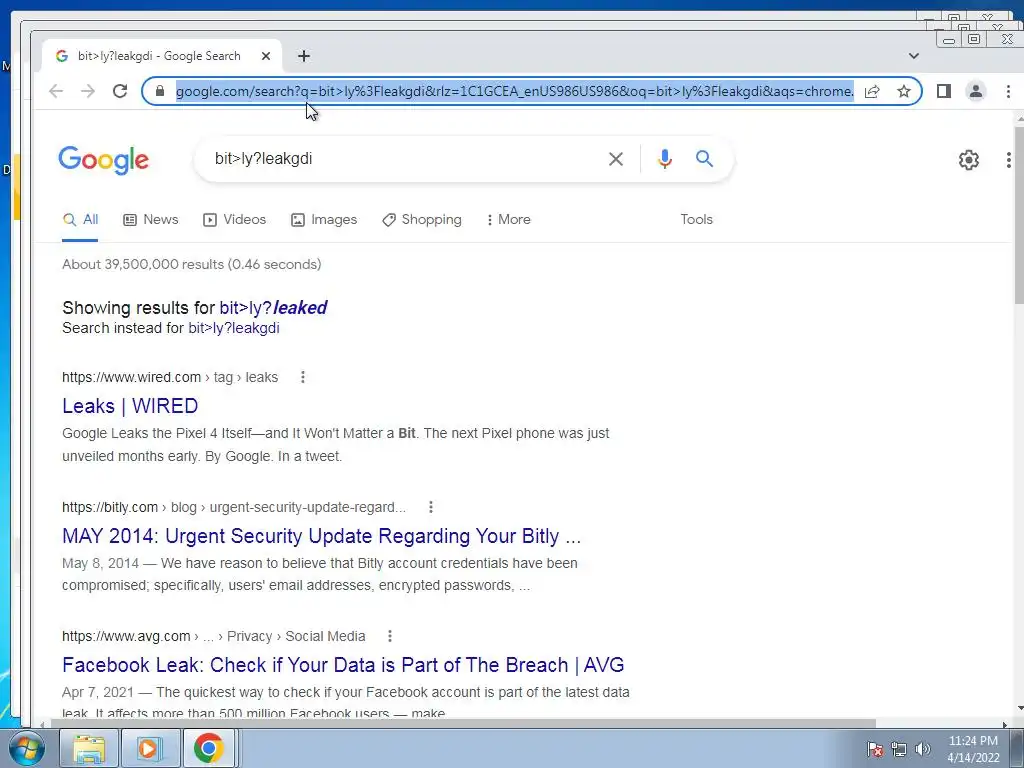Open the side panel icon

pos(944,91)
